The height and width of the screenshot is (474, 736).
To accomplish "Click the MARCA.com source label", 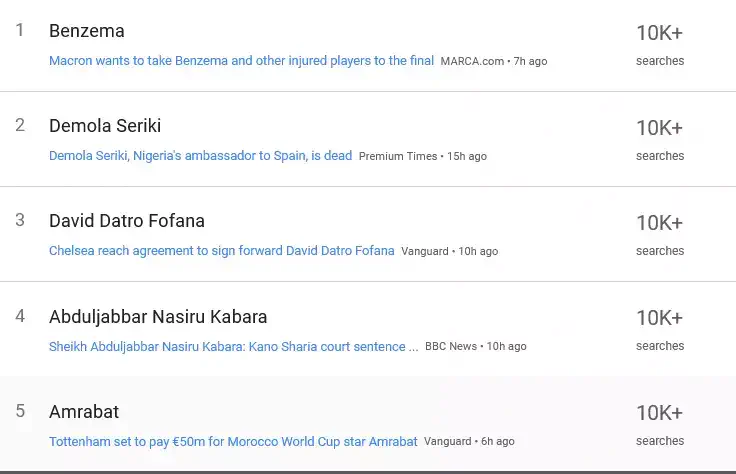I will pyautogui.click(x=472, y=61).
